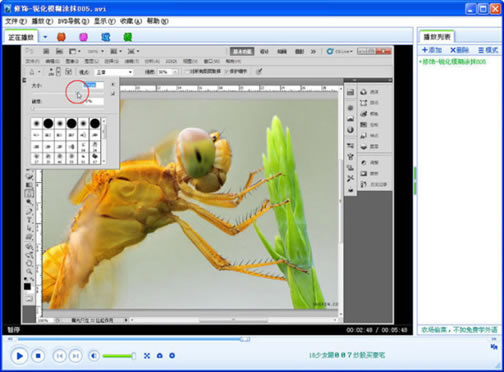Open the 文件 menu
This screenshot has width=504, height=372.
click(x=15, y=21)
